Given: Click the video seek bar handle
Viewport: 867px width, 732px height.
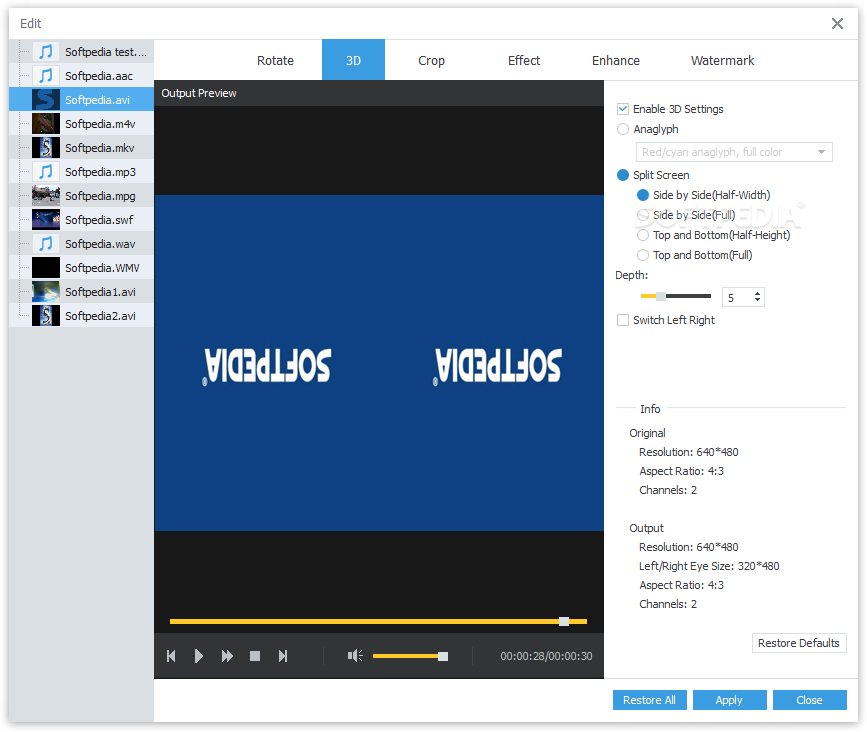Looking at the screenshot, I should coord(564,621).
